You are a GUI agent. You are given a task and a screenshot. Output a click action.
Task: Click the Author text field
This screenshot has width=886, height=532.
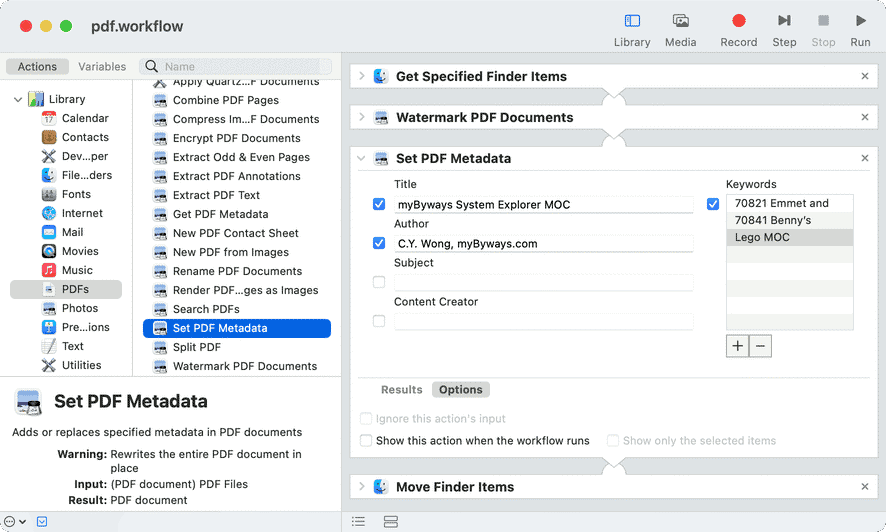tap(544, 243)
